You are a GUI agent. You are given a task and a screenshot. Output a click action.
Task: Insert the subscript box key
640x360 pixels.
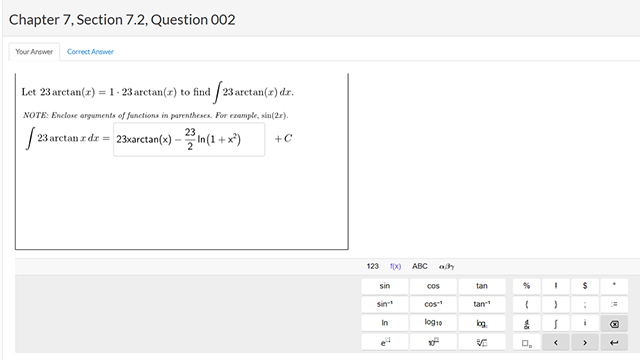(x=527, y=342)
